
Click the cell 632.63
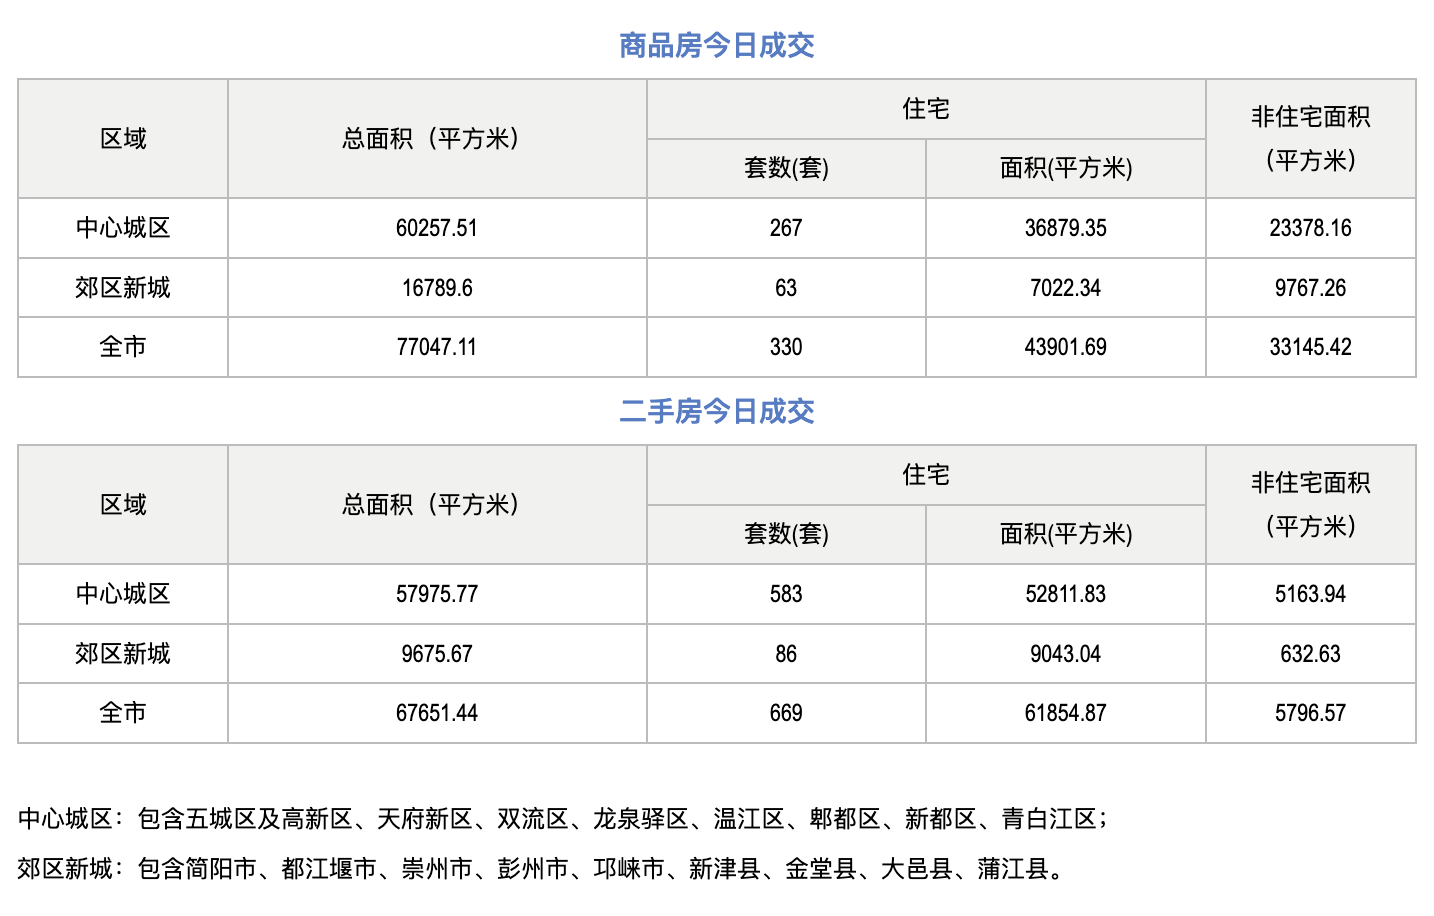click(1311, 654)
